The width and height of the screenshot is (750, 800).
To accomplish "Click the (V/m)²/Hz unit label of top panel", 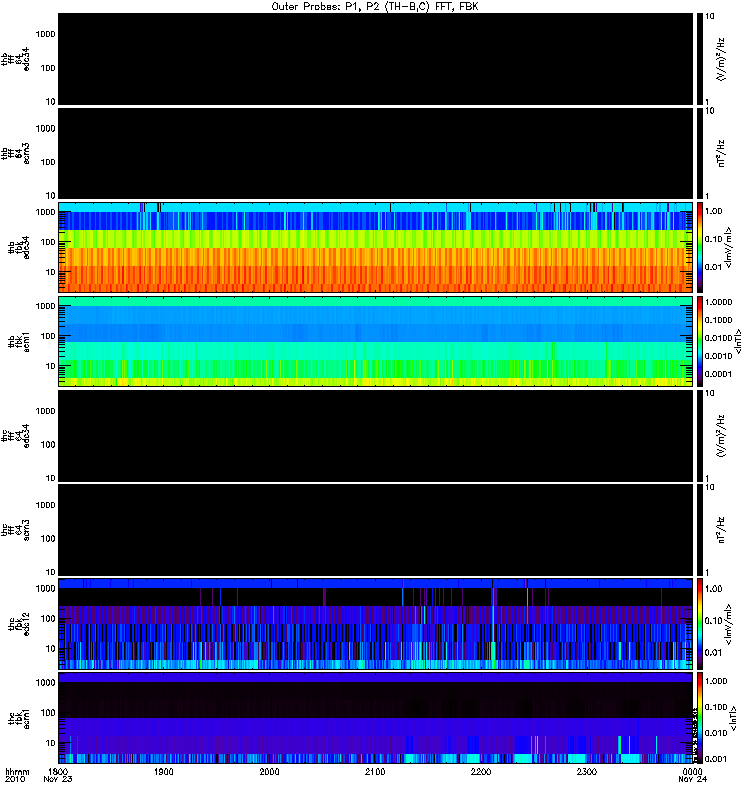I will (x=721, y=59).
